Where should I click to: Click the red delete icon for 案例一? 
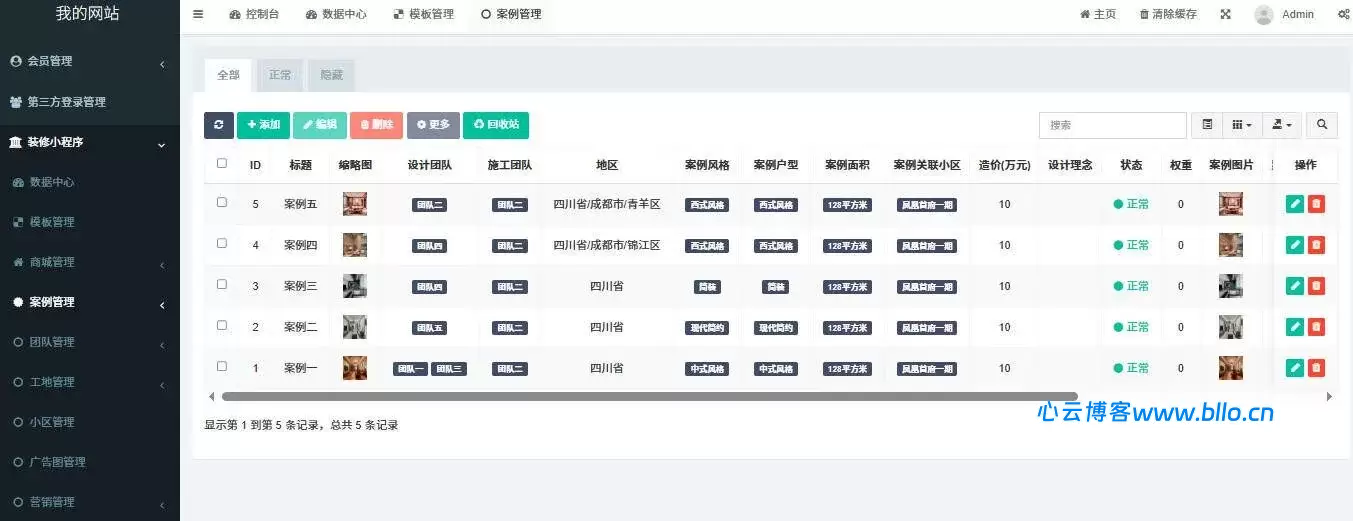point(1316,368)
